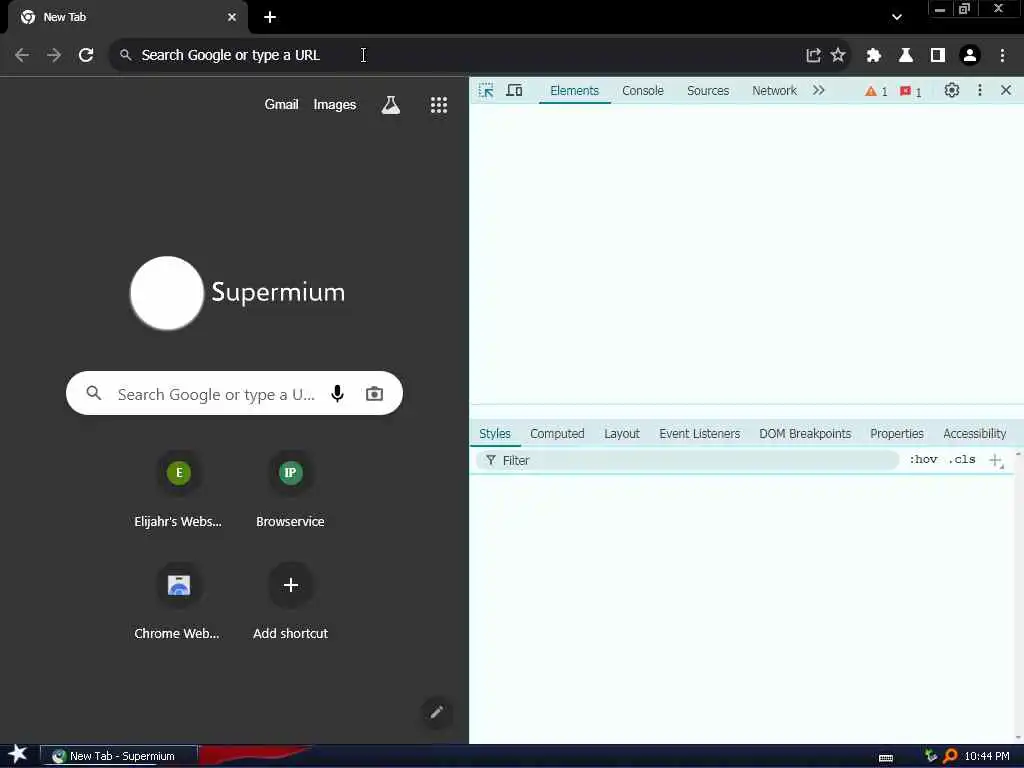Toggle :hov element state
The image size is (1024, 768).
(923, 460)
